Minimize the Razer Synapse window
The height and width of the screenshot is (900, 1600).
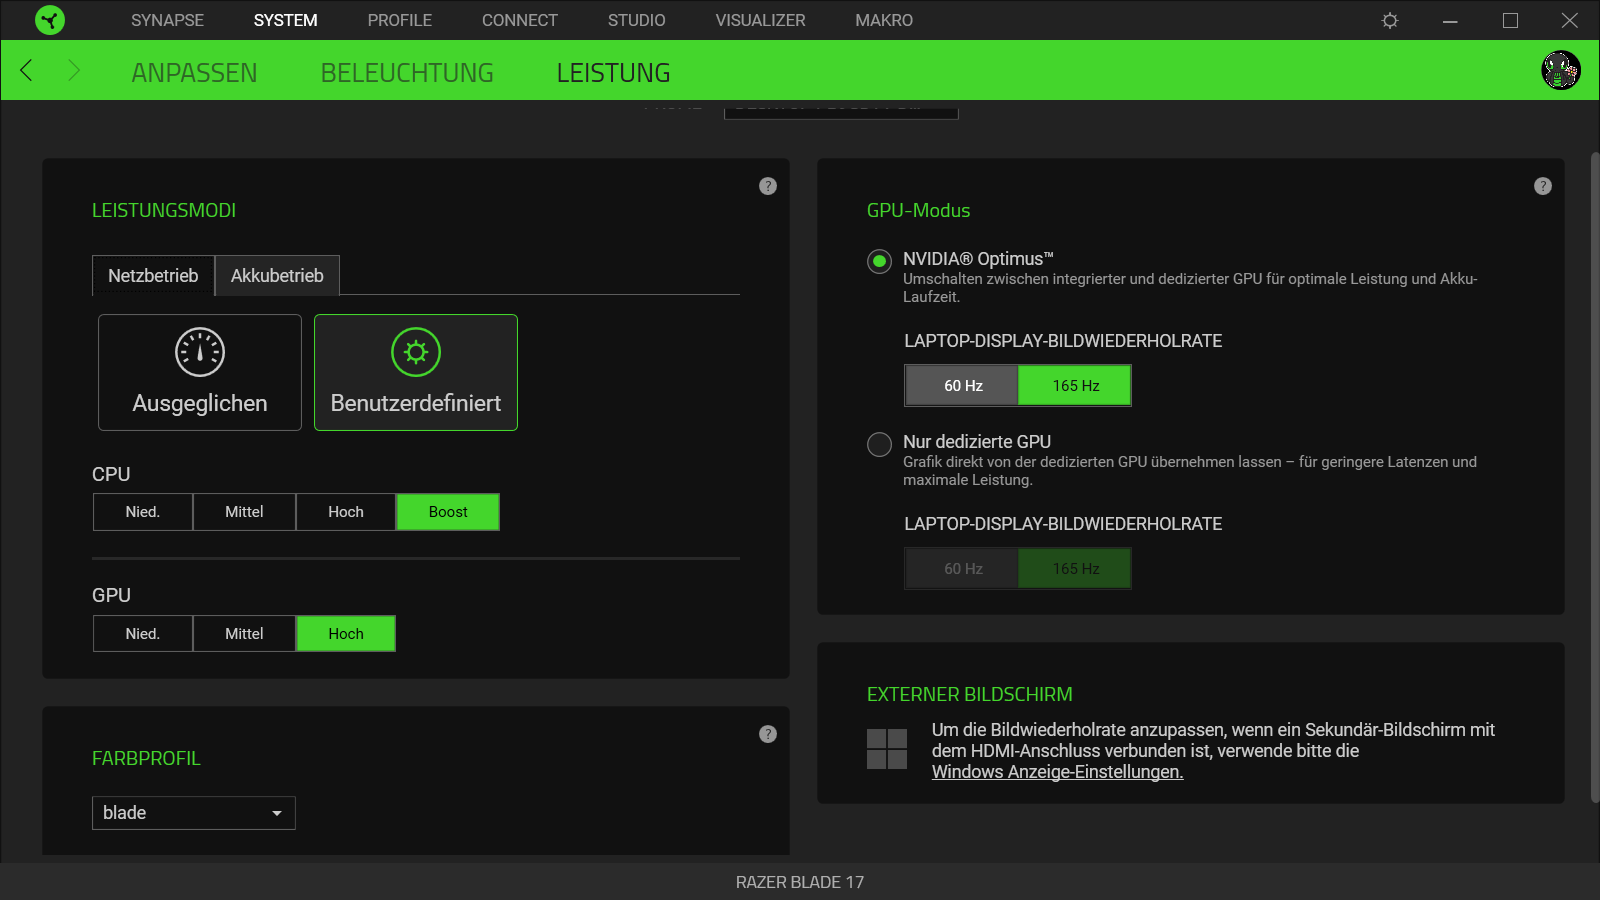(1450, 20)
